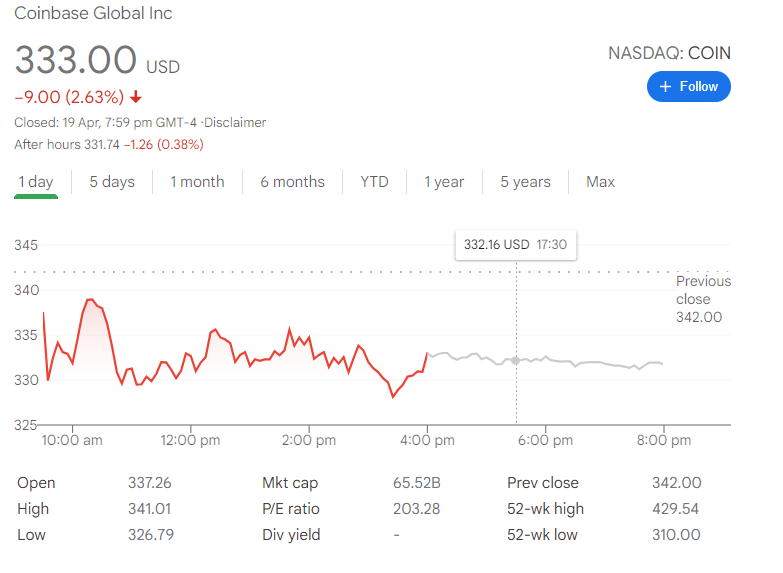Viewport: 783px width, 573px height.
Task: Select the 1 day tab
Action: tap(35, 182)
